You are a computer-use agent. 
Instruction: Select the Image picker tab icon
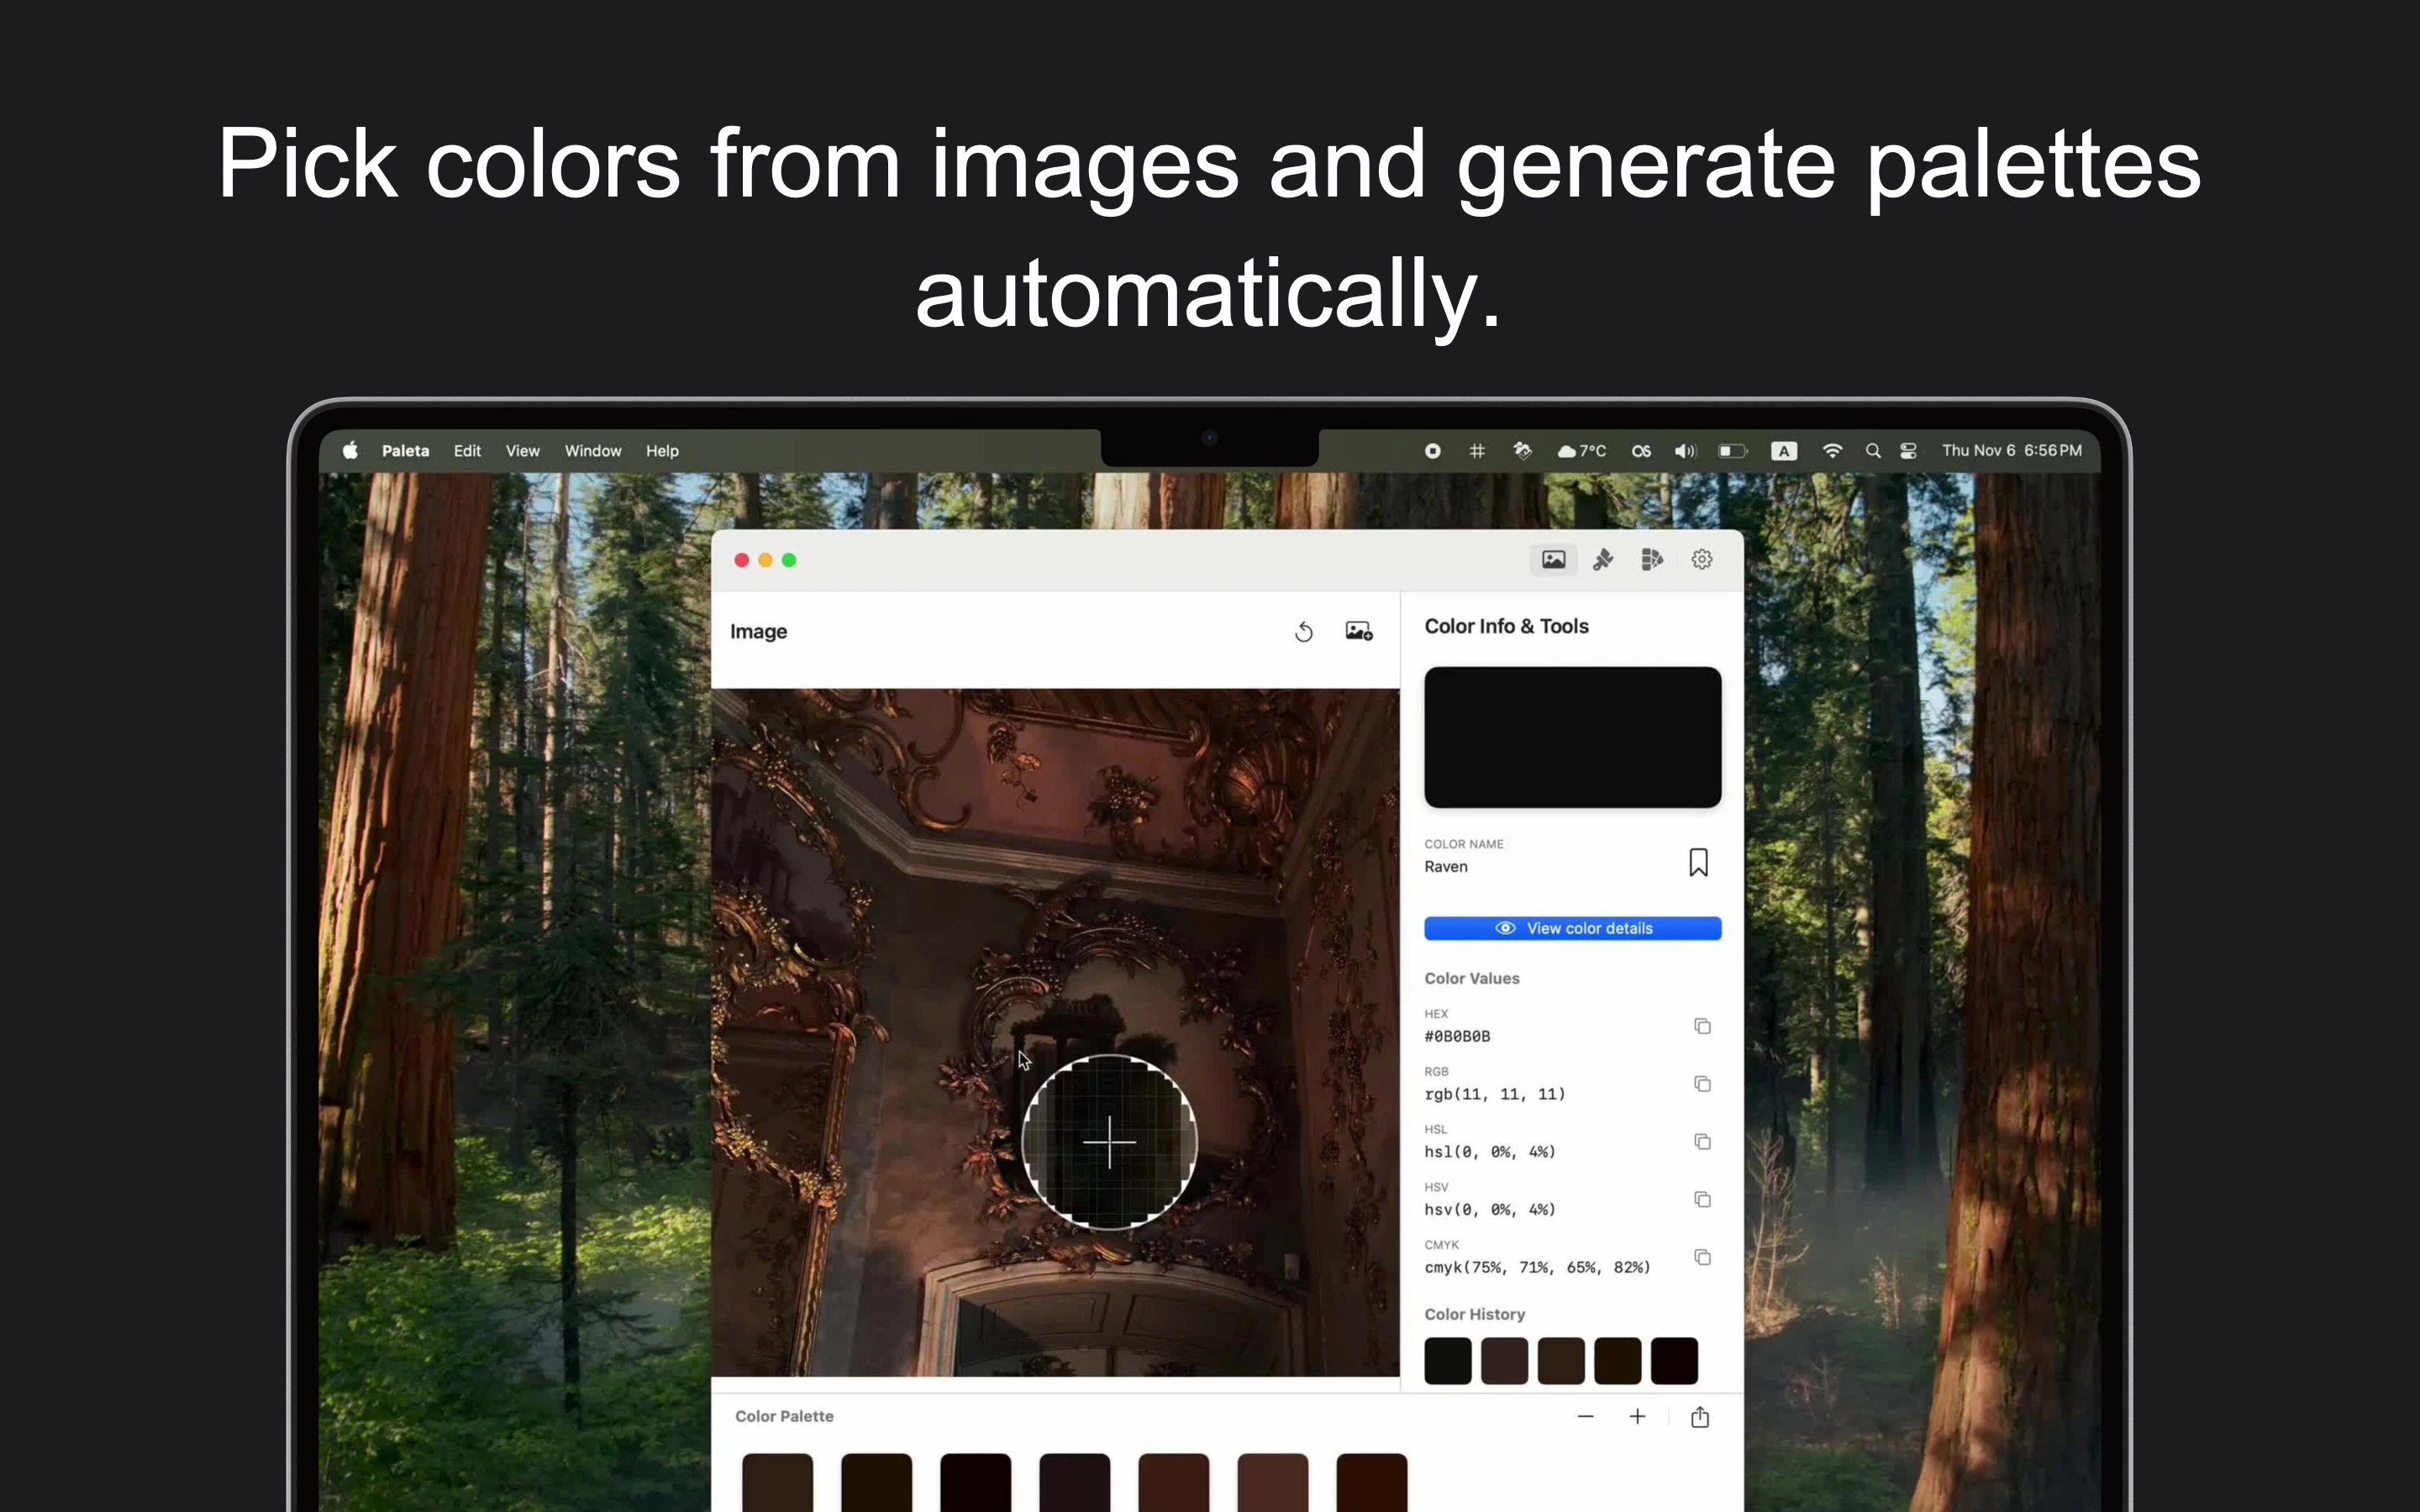(x=1553, y=559)
